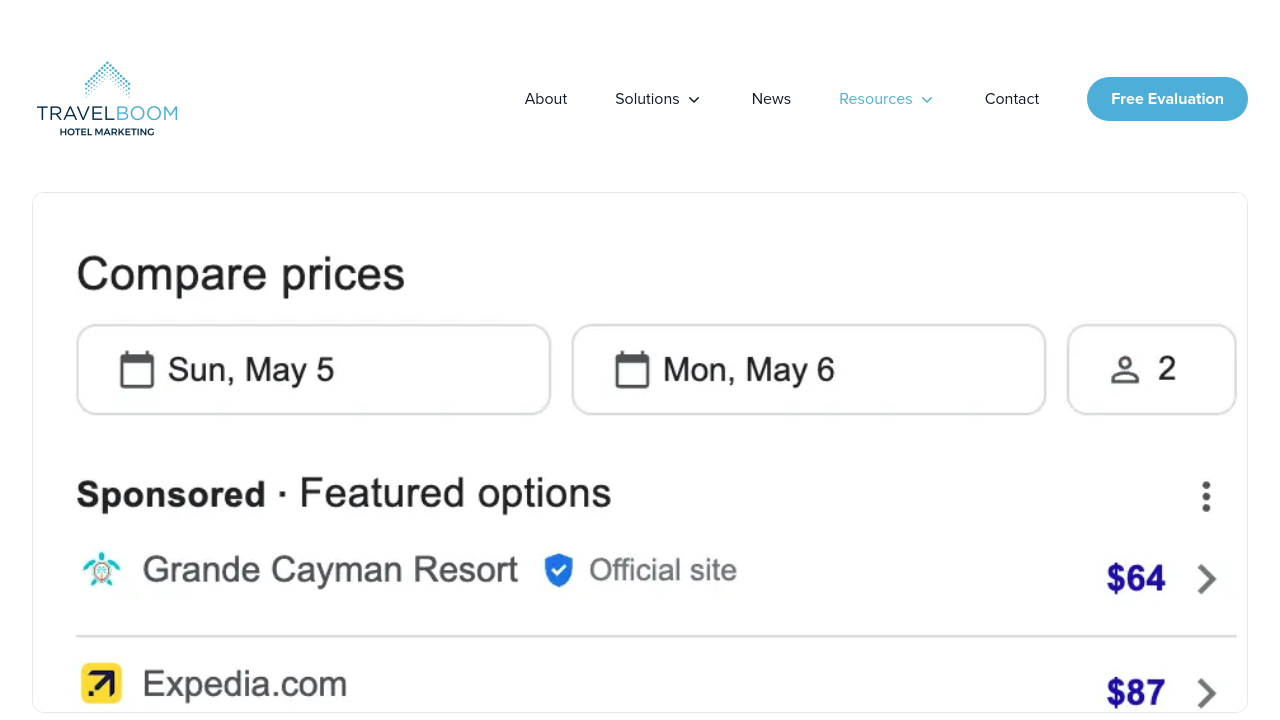Click the guests person icon
This screenshot has height=720, width=1280.
[x=1125, y=370]
